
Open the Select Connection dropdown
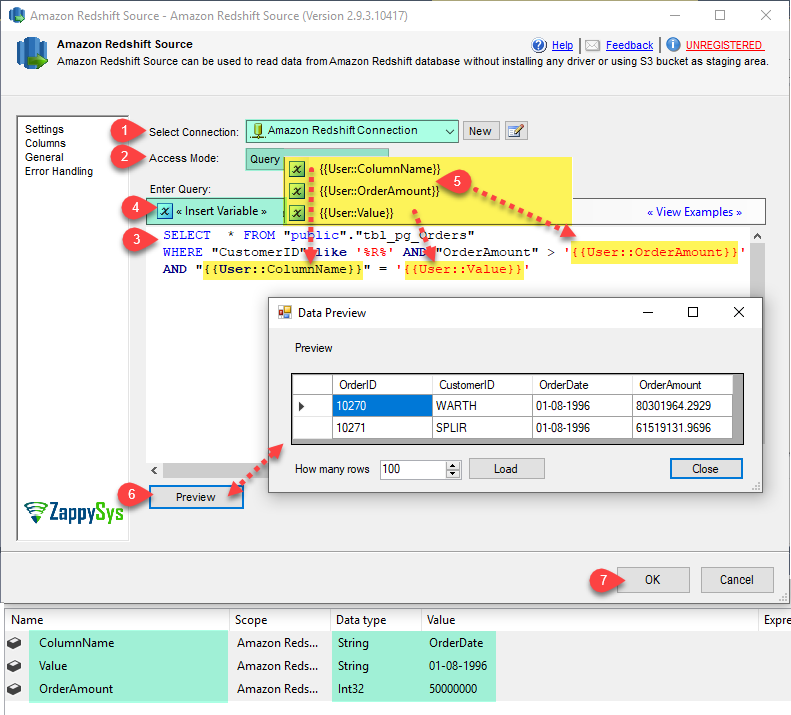click(x=352, y=131)
